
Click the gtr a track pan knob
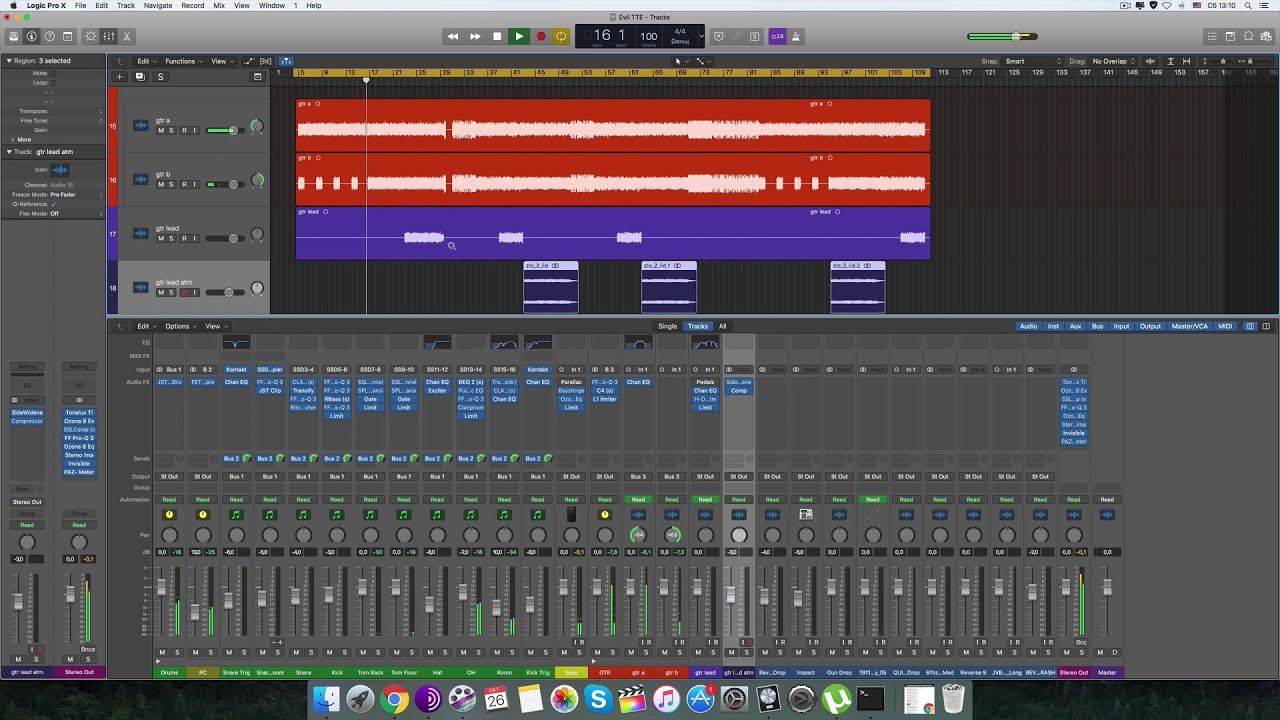[x=257, y=127]
